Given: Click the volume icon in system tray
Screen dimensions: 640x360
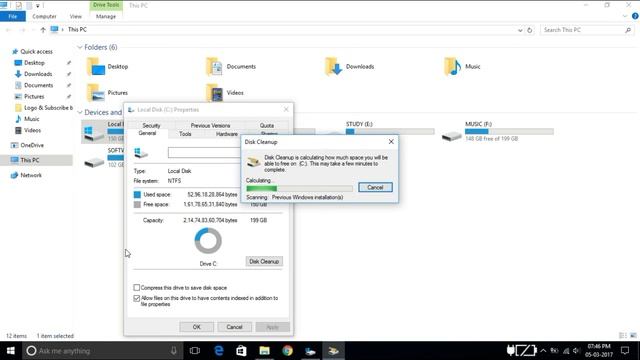Looking at the screenshot, I should coord(576,351).
